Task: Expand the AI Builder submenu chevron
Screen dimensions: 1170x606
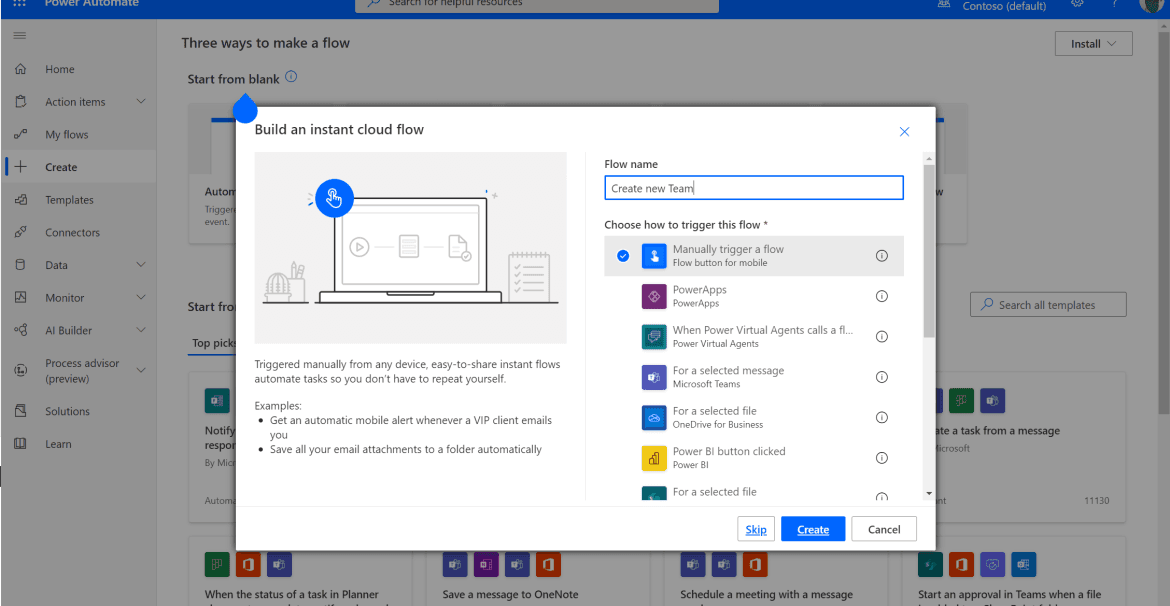Action: [x=141, y=330]
